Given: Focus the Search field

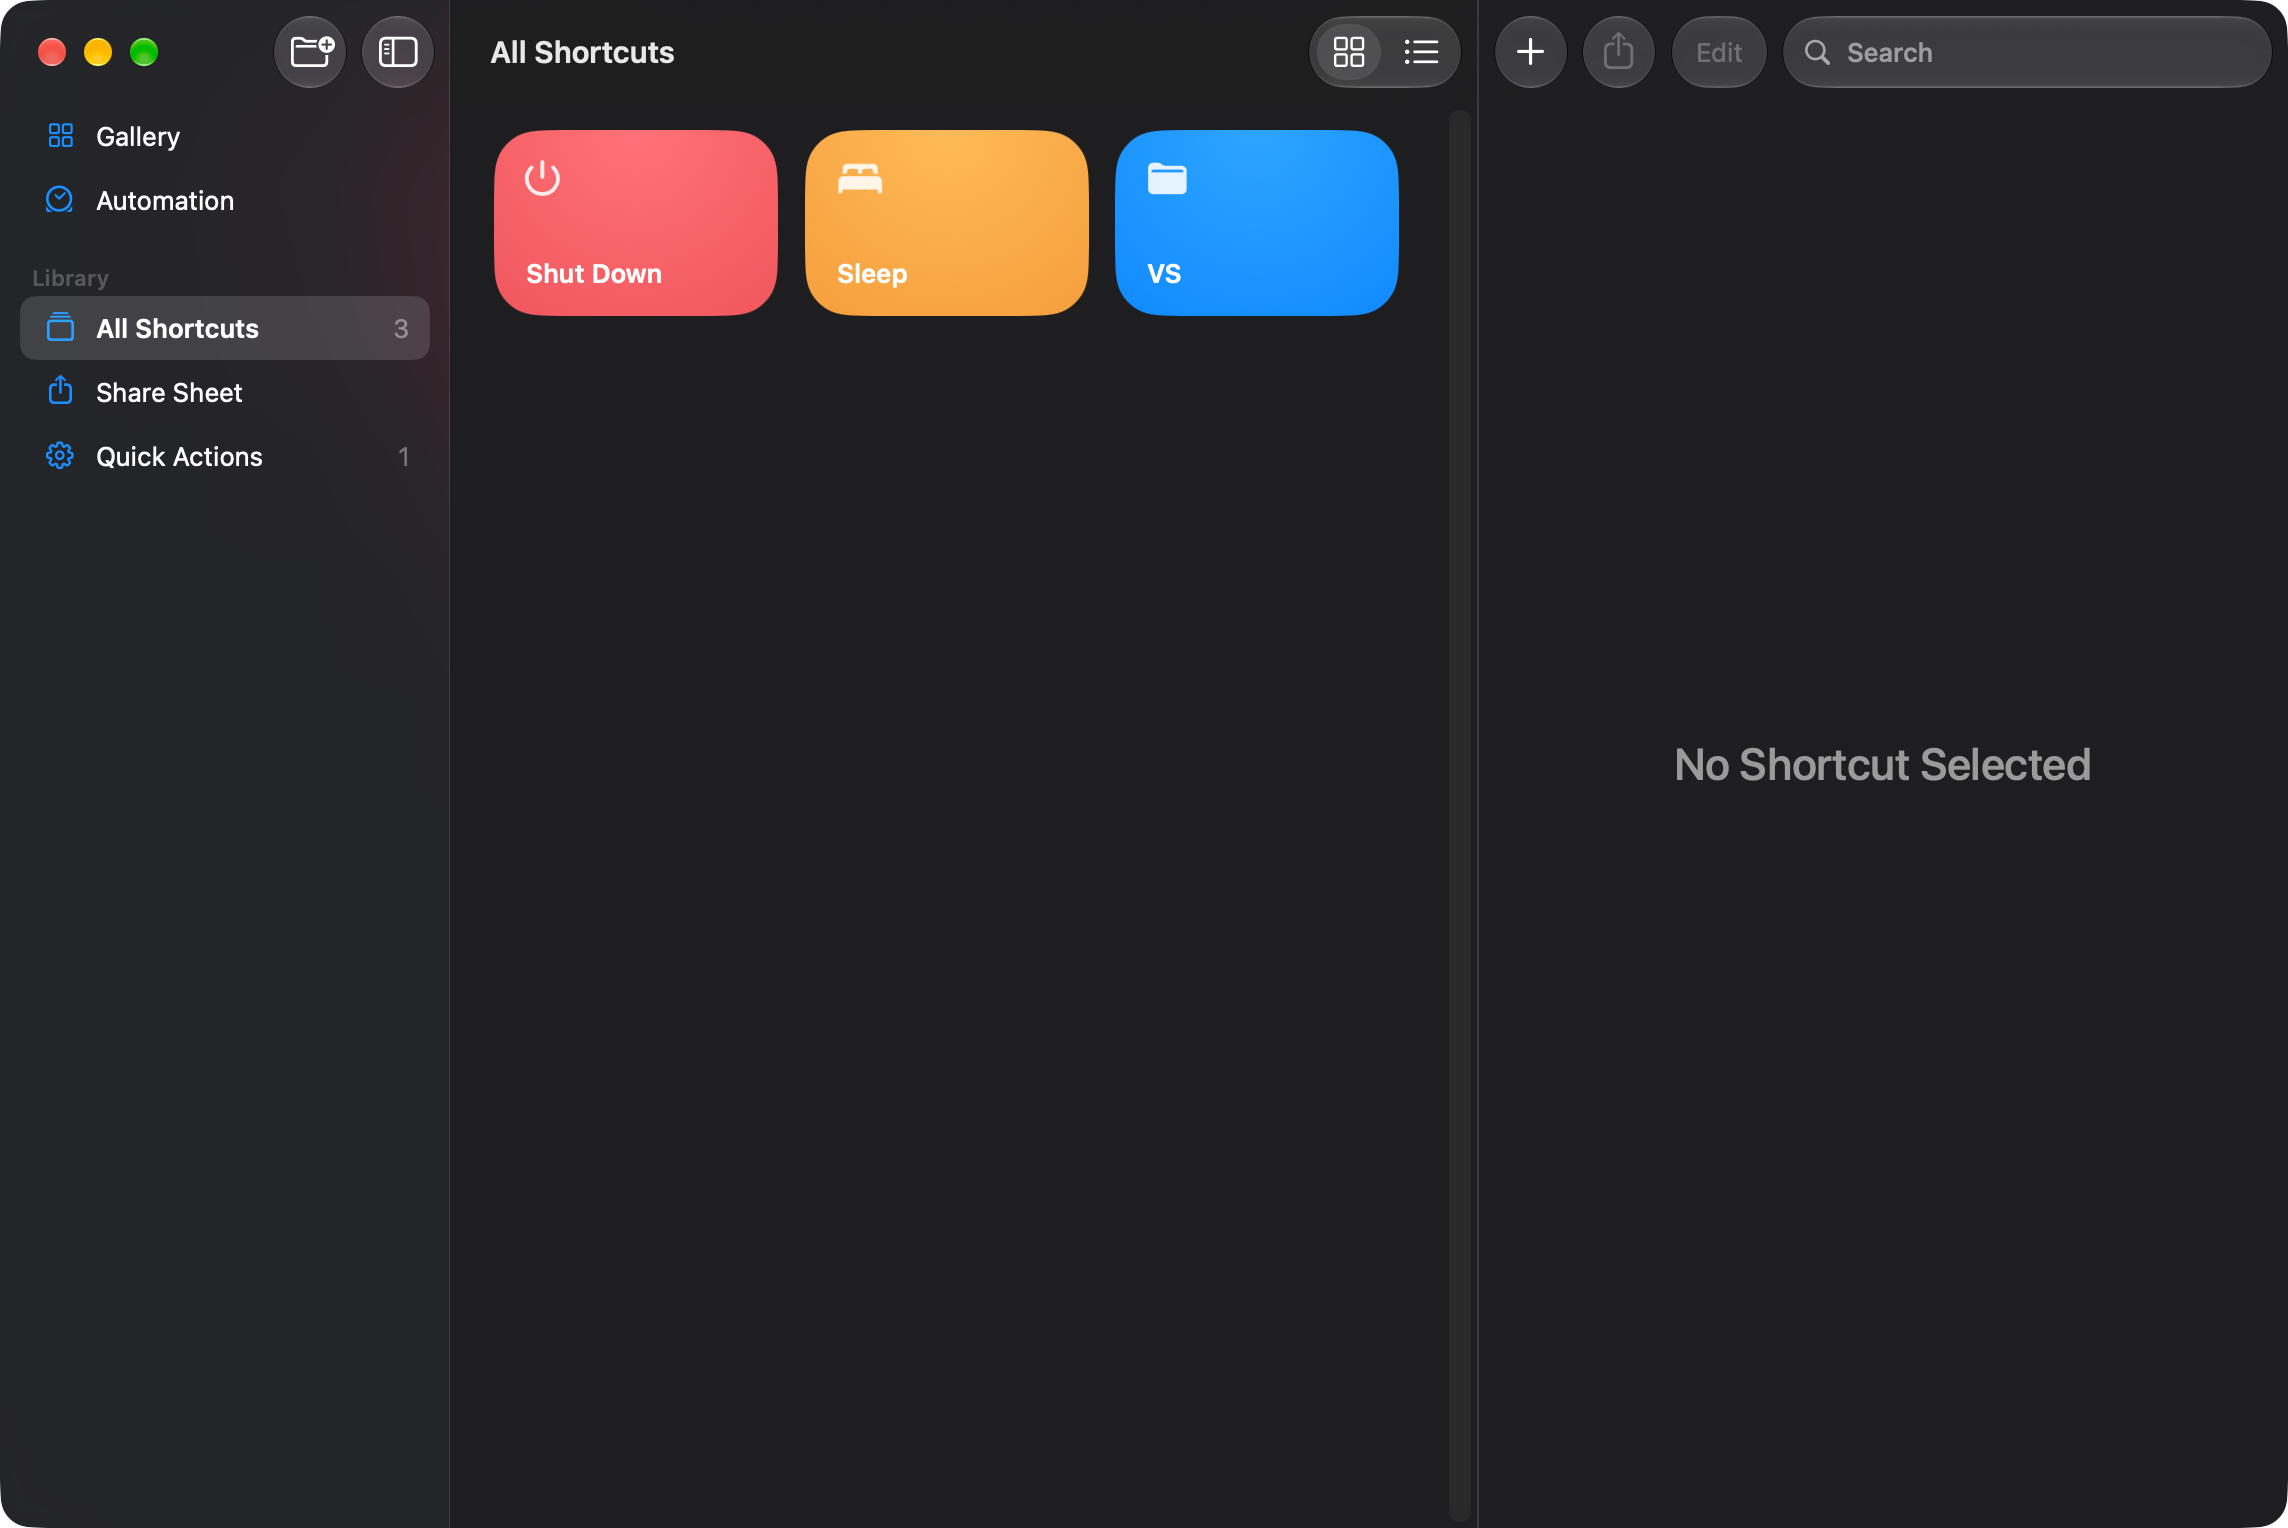Looking at the screenshot, I should (x=2027, y=52).
